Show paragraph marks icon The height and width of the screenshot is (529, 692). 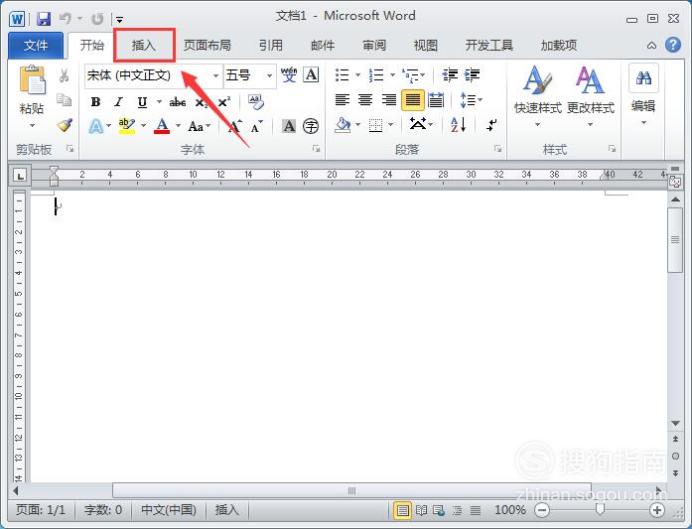click(491, 125)
